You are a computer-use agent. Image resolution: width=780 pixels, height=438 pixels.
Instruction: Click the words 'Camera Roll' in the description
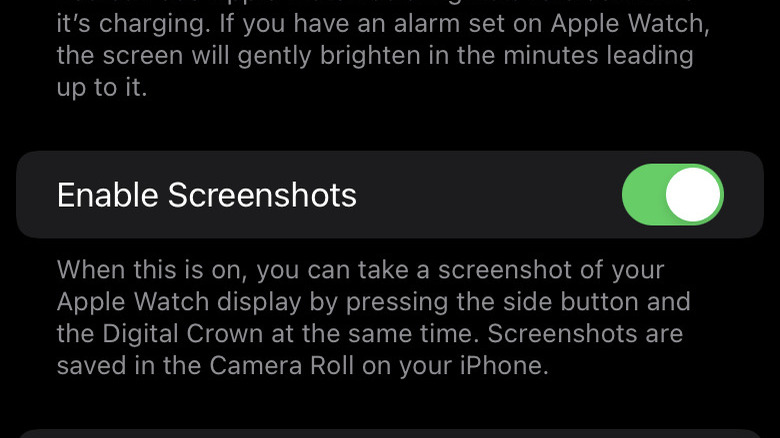(x=281, y=365)
